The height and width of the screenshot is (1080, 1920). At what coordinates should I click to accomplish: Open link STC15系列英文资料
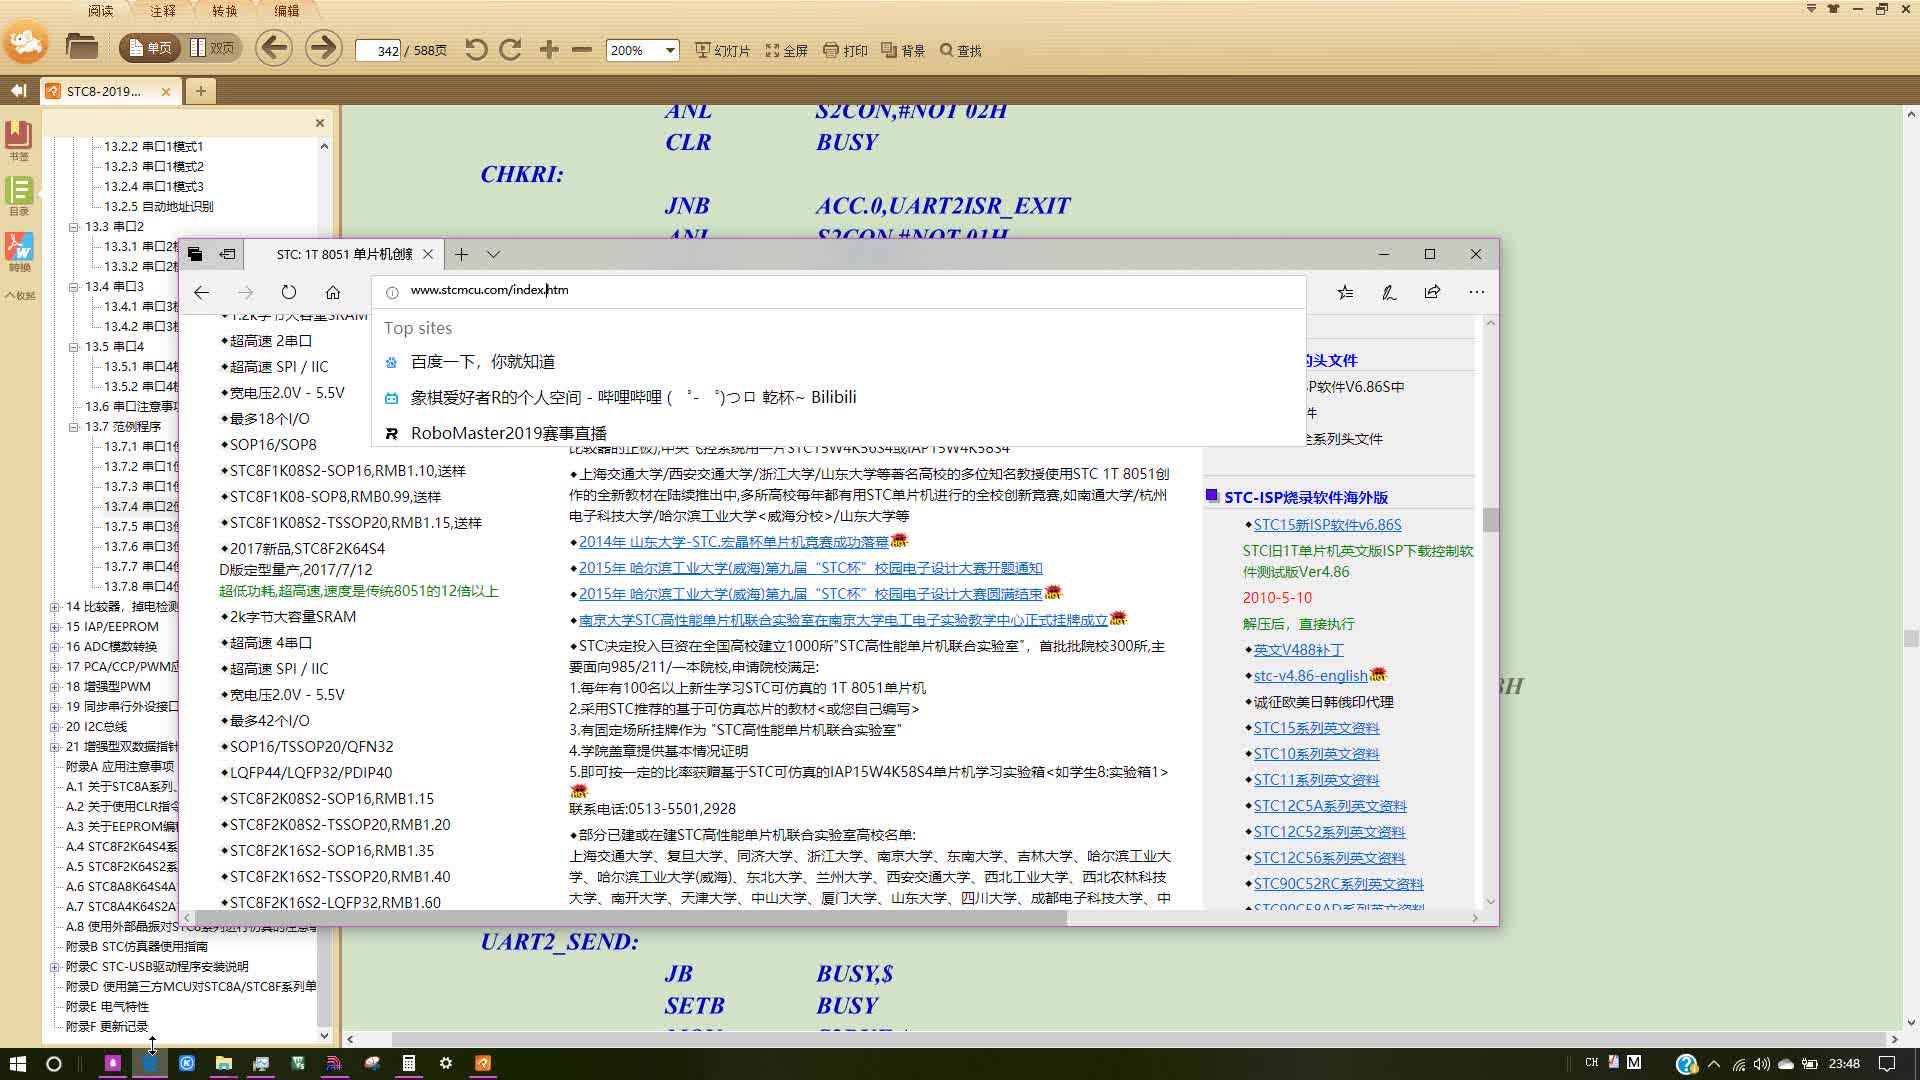pyautogui.click(x=1316, y=728)
